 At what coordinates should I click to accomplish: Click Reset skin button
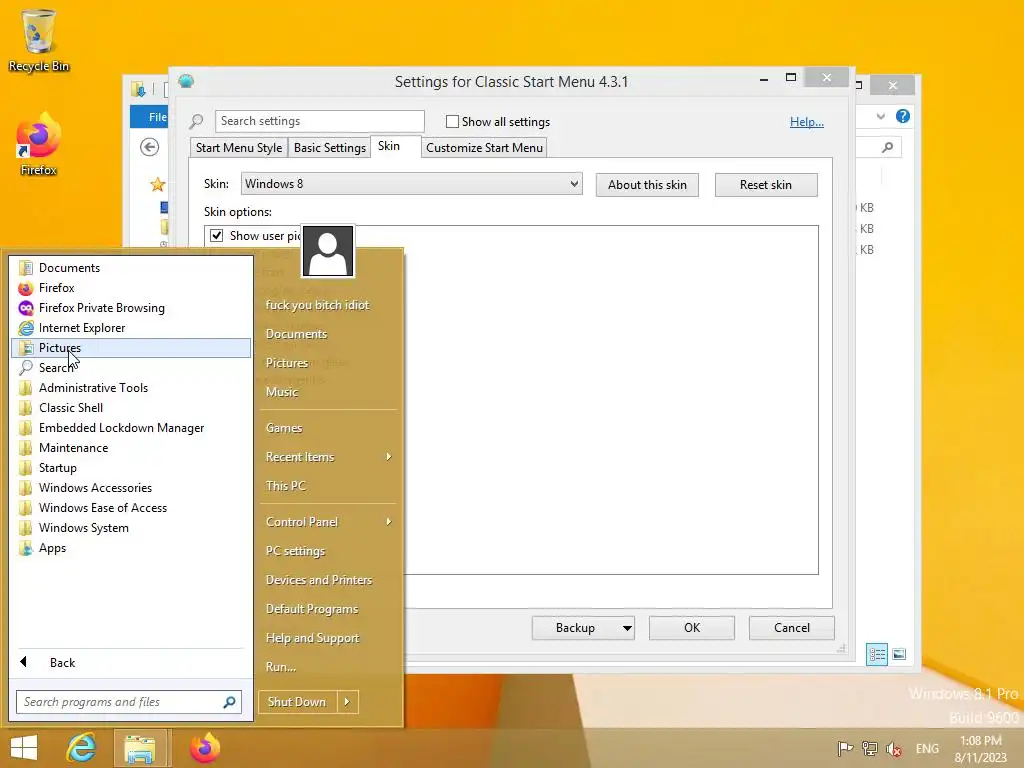766,185
